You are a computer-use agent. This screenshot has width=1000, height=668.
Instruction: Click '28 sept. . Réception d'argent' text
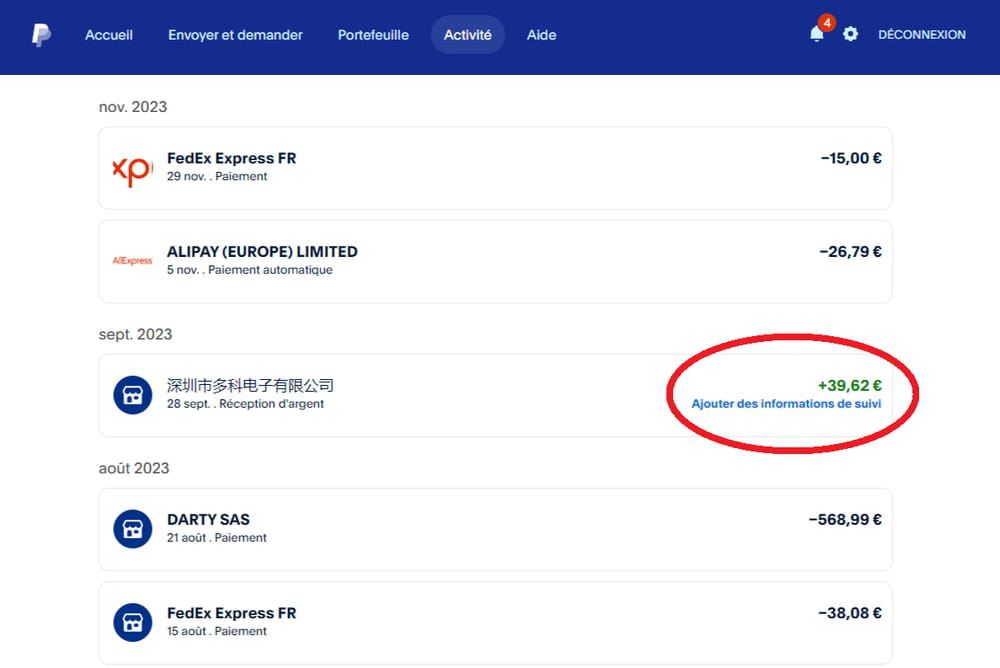(246, 404)
